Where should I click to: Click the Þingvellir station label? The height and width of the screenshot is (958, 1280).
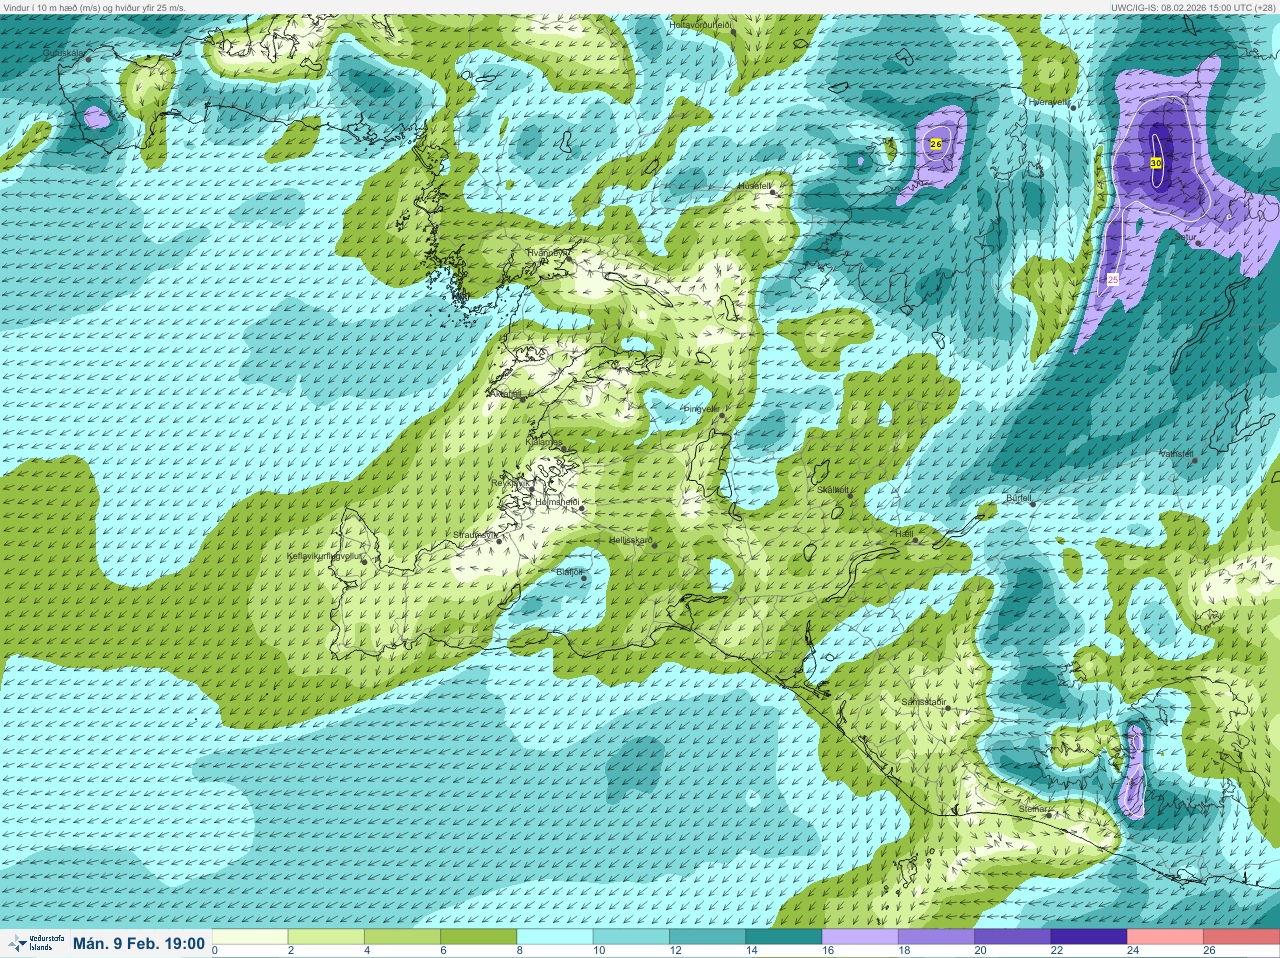pos(700,409)
